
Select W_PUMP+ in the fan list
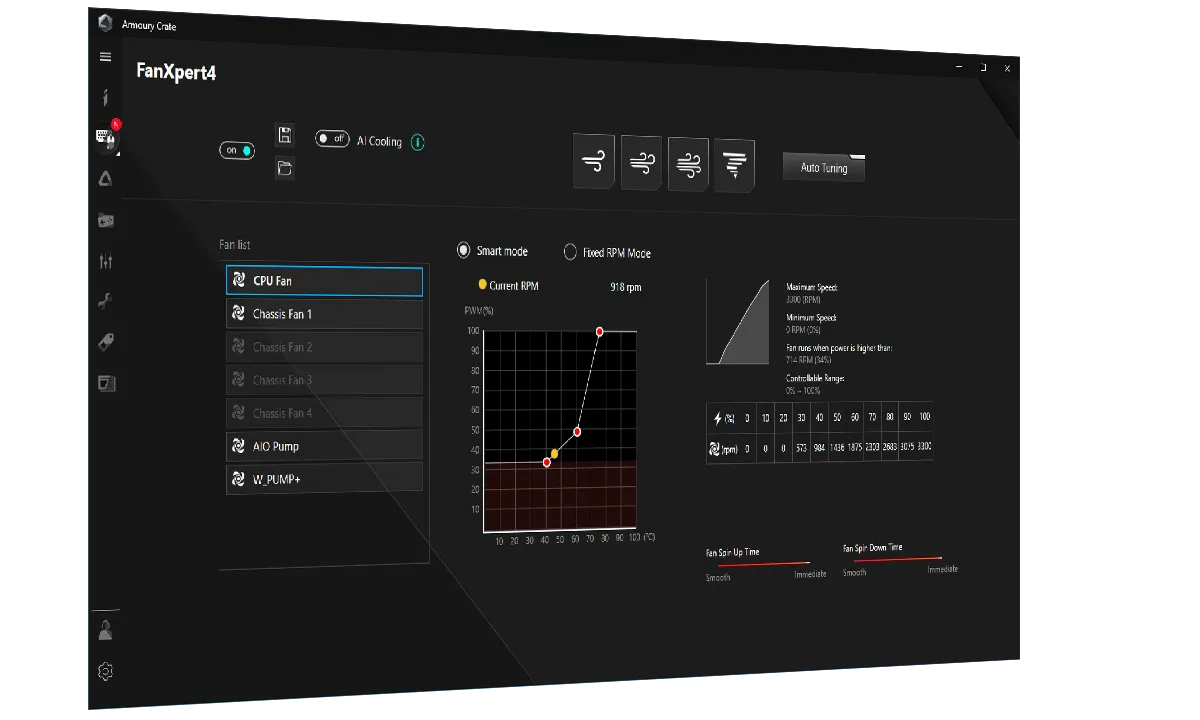point(324,479)
